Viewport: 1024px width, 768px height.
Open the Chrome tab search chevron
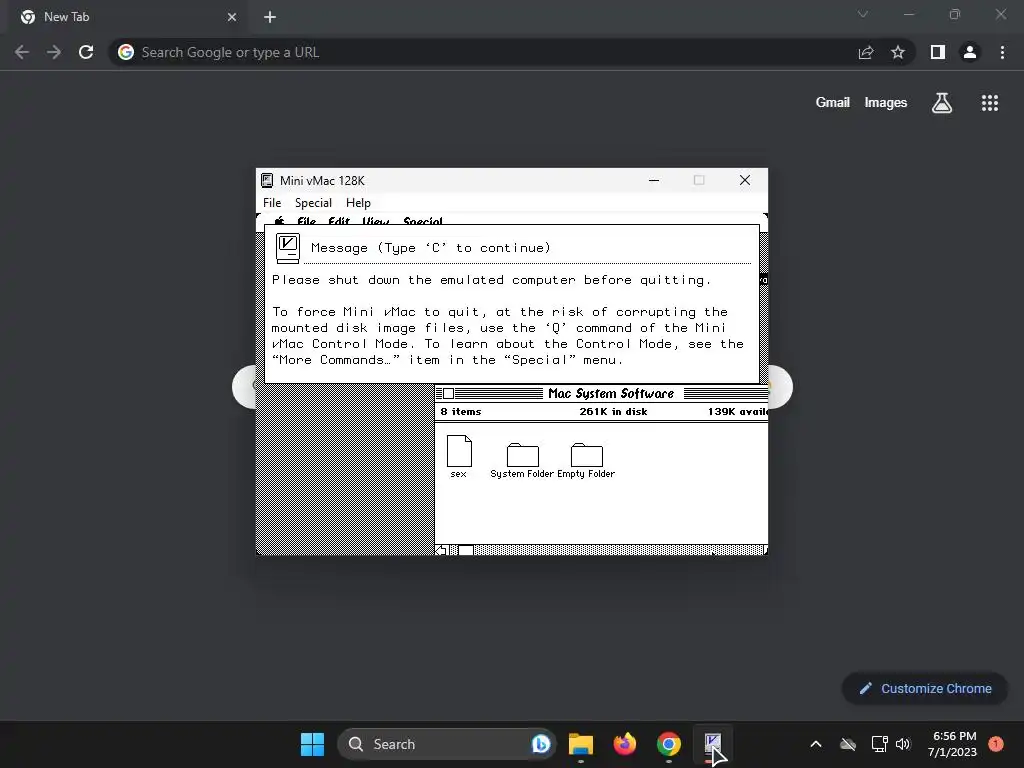click(x=863, y=14)
